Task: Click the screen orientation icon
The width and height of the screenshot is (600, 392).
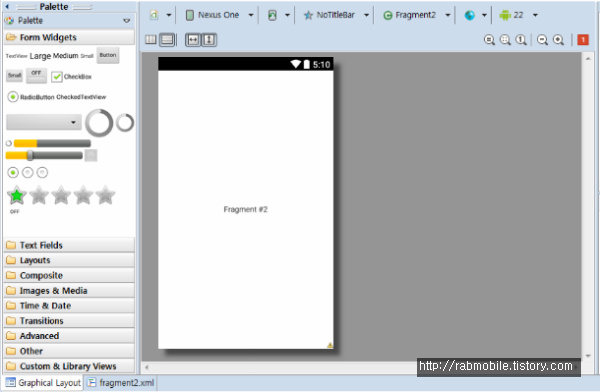Action: [x=272, y=15]
